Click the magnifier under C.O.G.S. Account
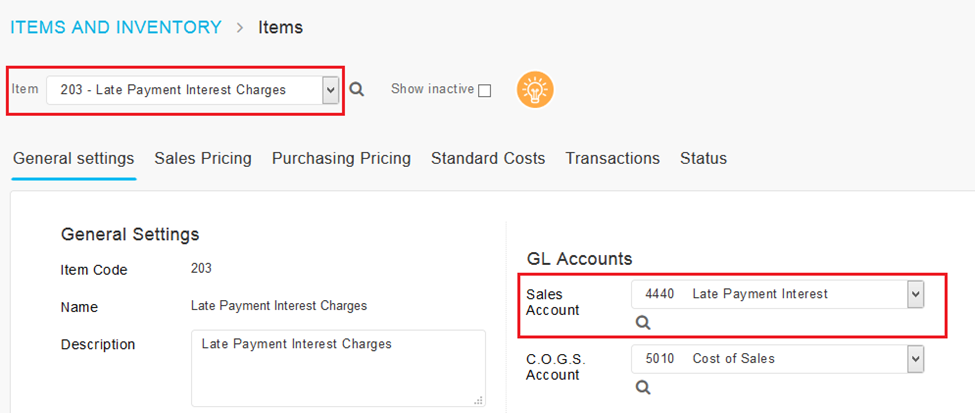This screenshot has height=413, width=975. pos(643,387)
